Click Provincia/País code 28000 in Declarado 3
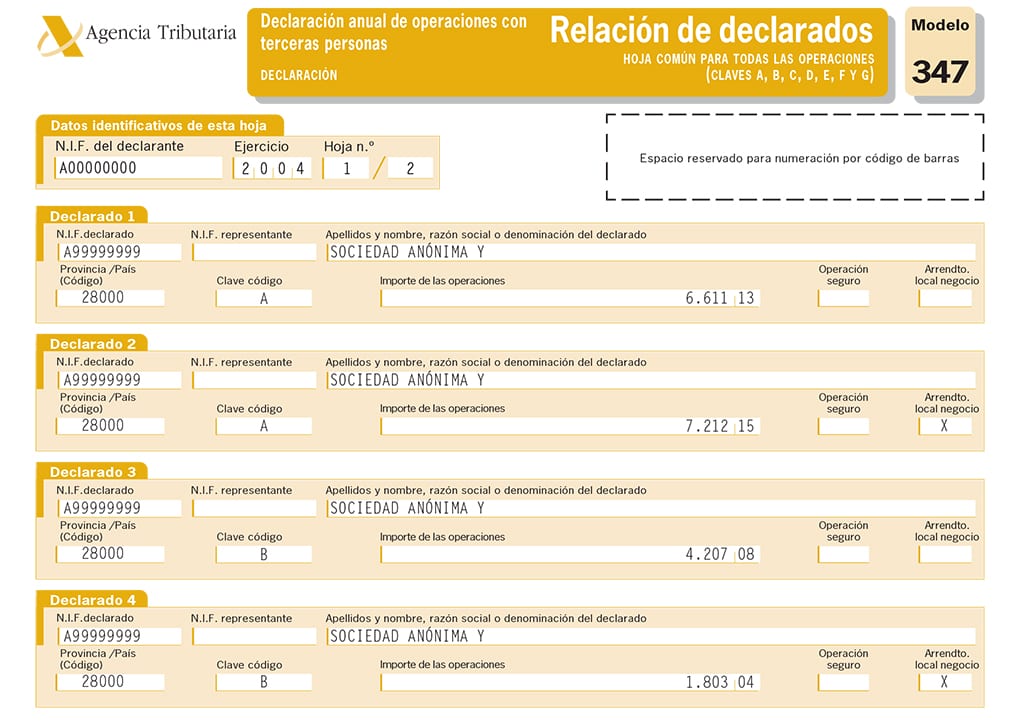Screen dimensions: 1024x725 coord(110,554)
